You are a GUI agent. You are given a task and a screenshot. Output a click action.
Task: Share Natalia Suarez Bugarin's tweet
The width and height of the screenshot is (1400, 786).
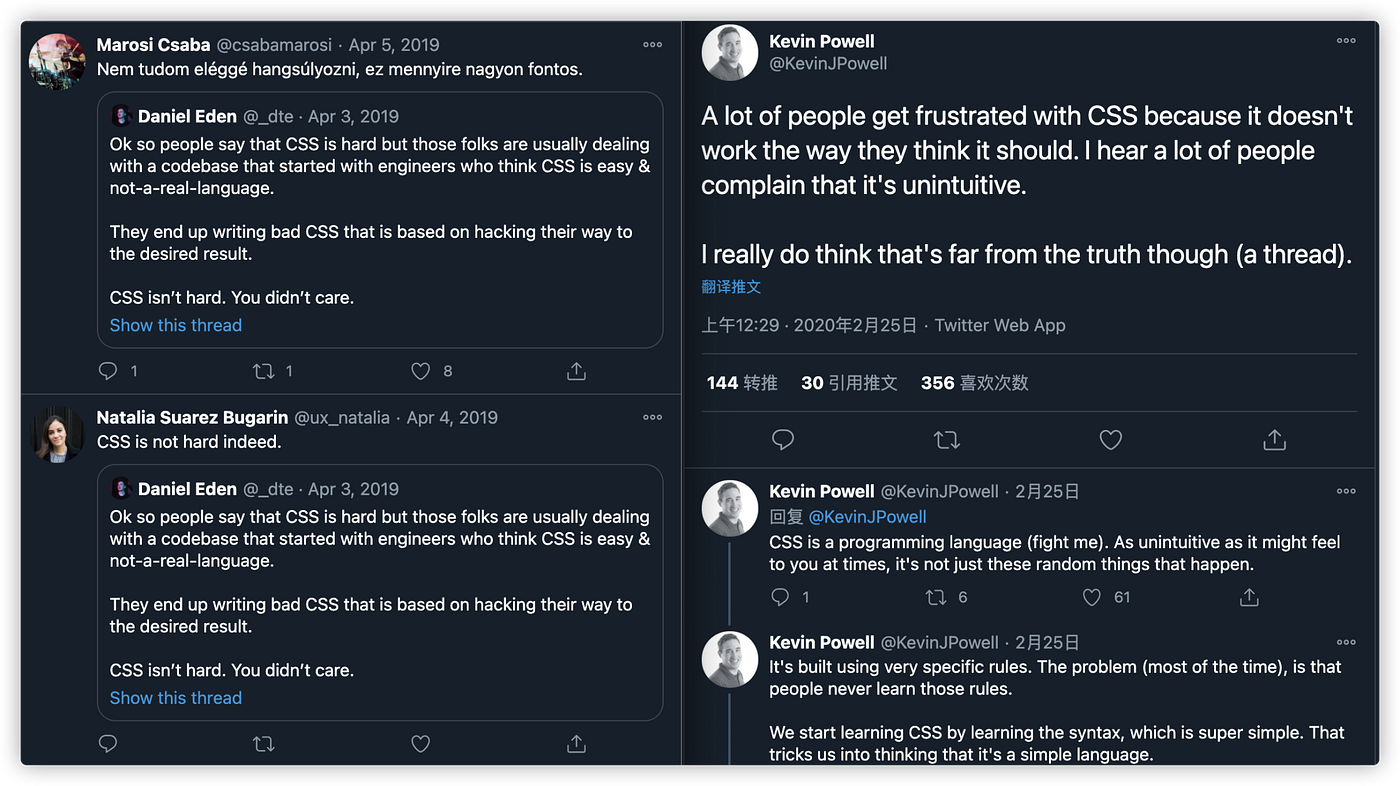[x=576, y=743]
